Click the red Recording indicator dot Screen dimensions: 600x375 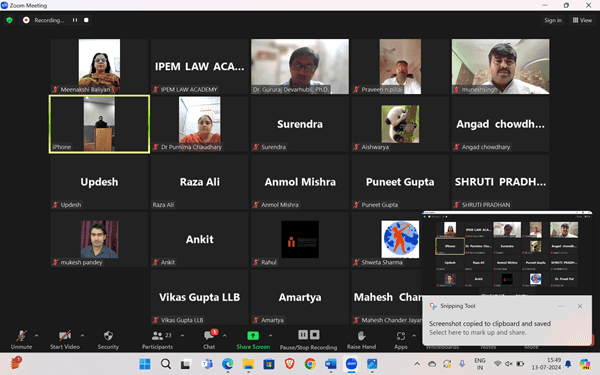pos(26,20)
